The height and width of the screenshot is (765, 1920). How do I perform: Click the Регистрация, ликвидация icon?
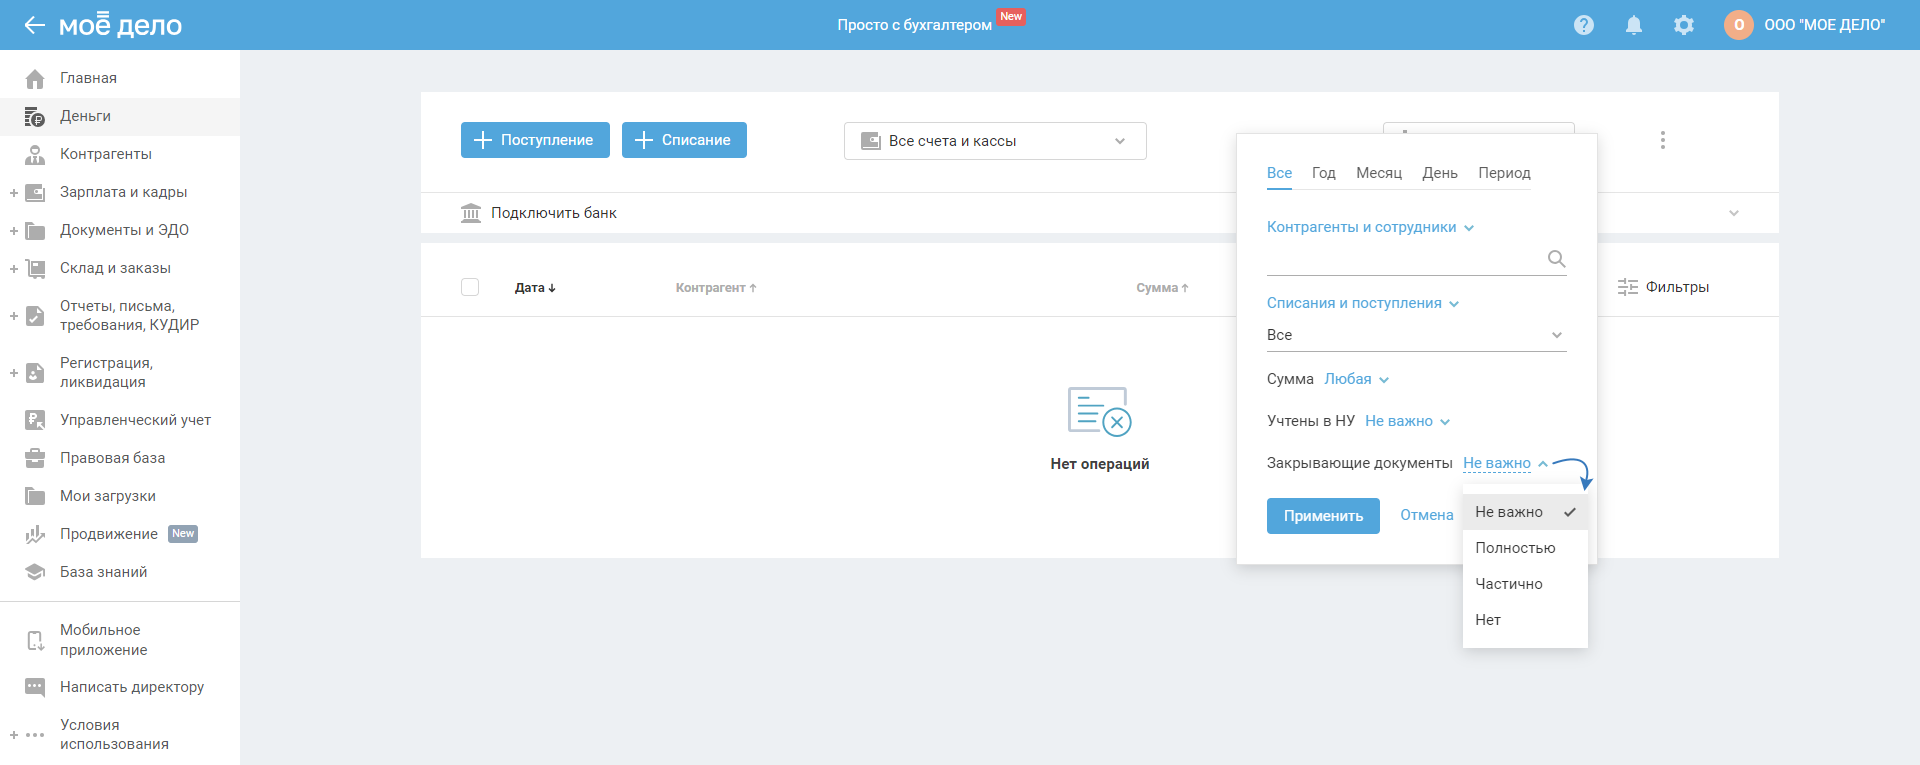[x=35, y=373]
